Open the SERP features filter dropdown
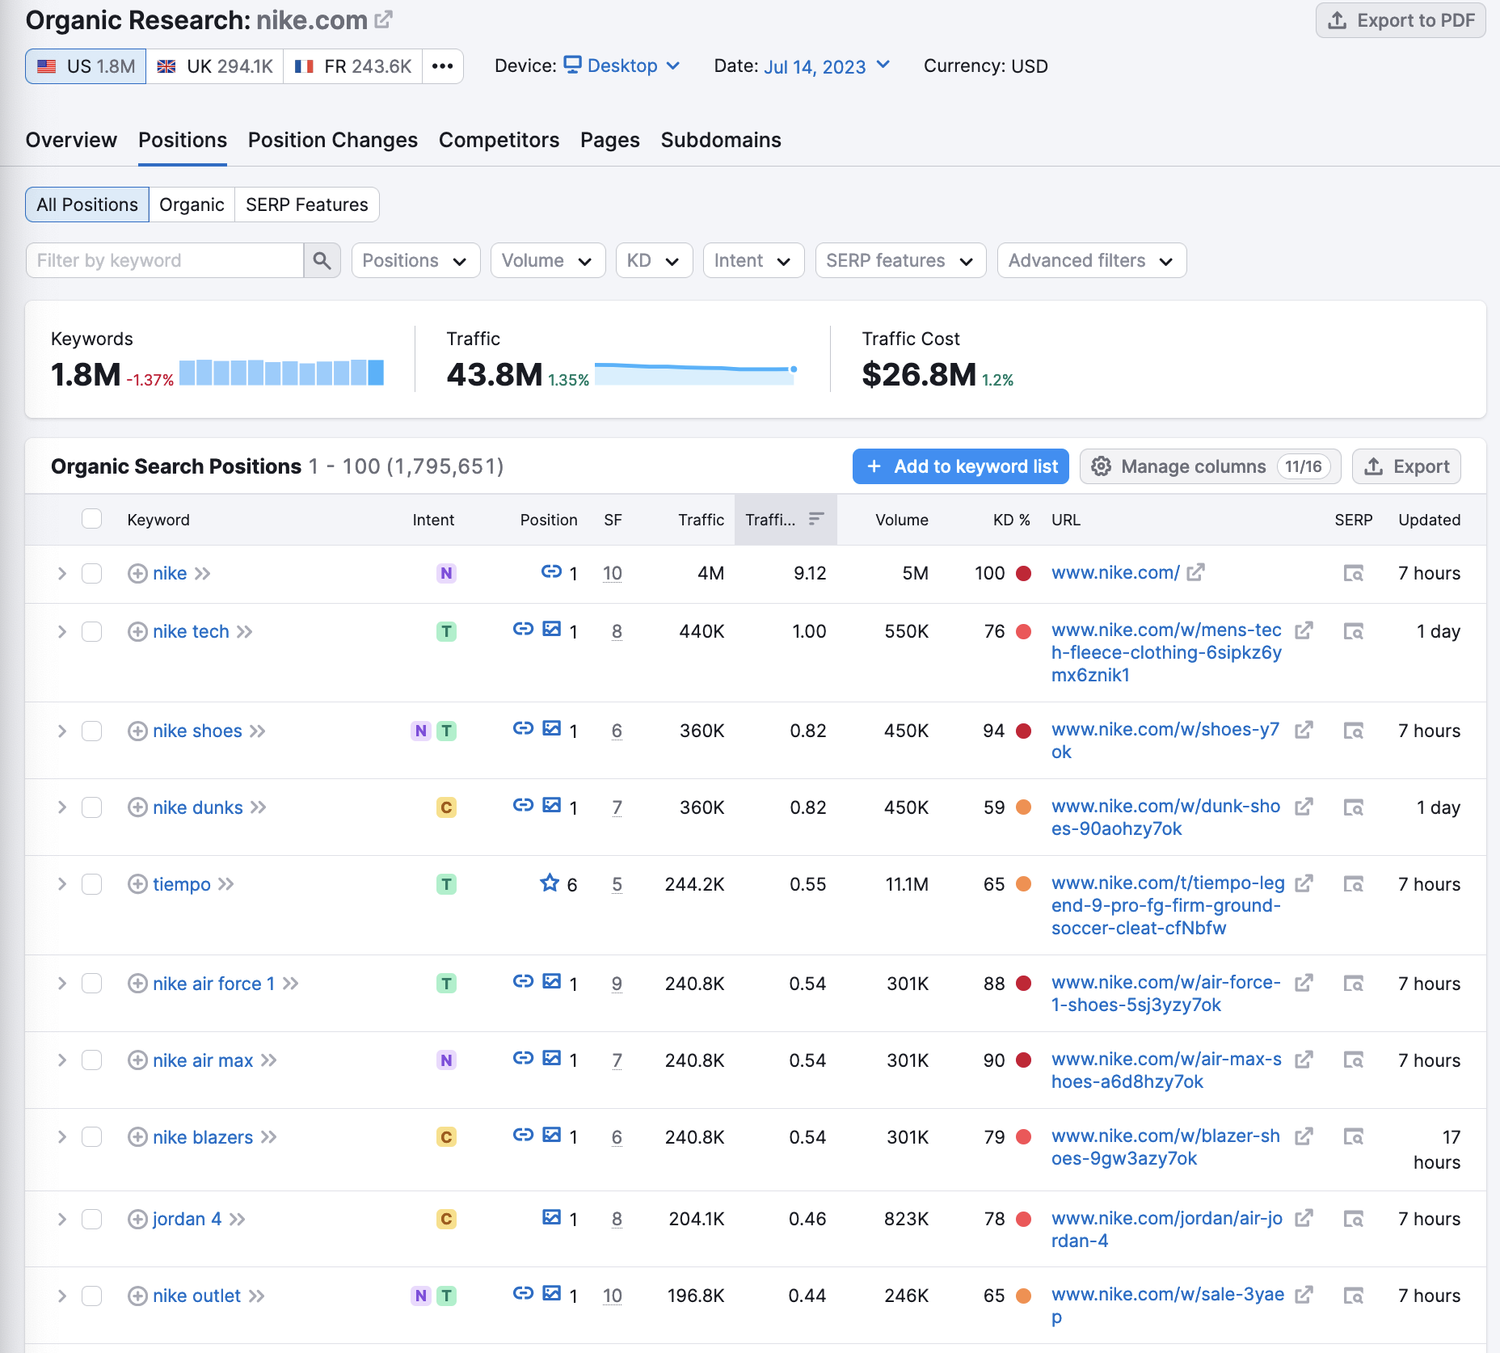 click(x=901, y=260)
